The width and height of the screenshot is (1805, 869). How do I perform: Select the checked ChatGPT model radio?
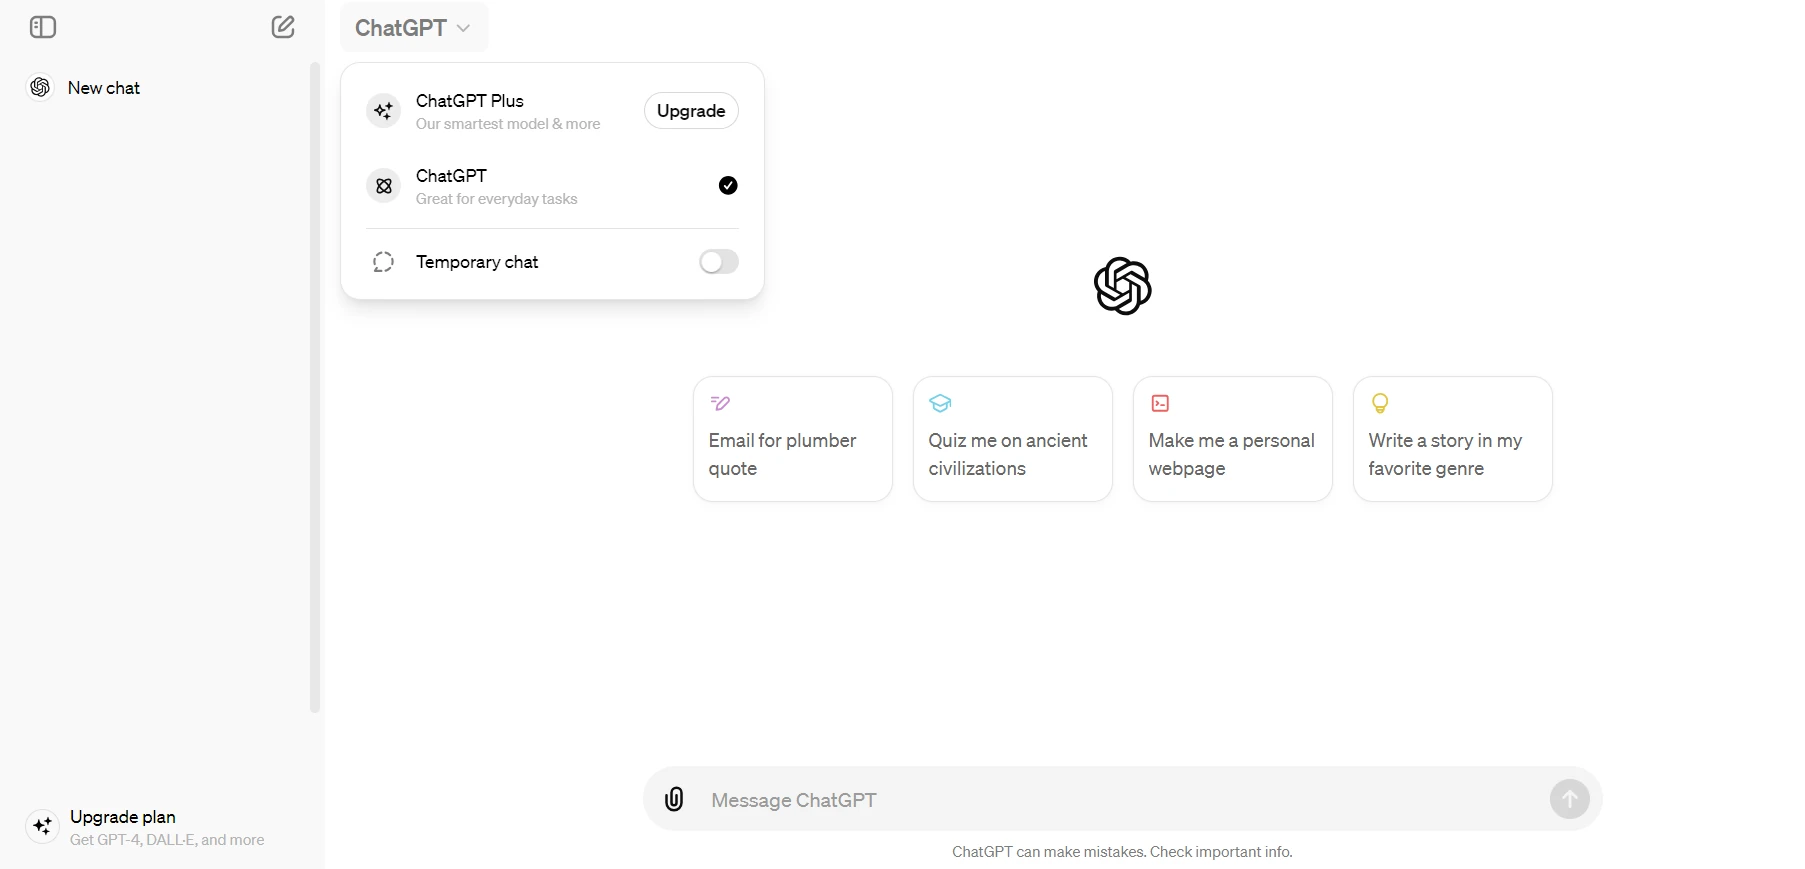[x=728, y=185]
